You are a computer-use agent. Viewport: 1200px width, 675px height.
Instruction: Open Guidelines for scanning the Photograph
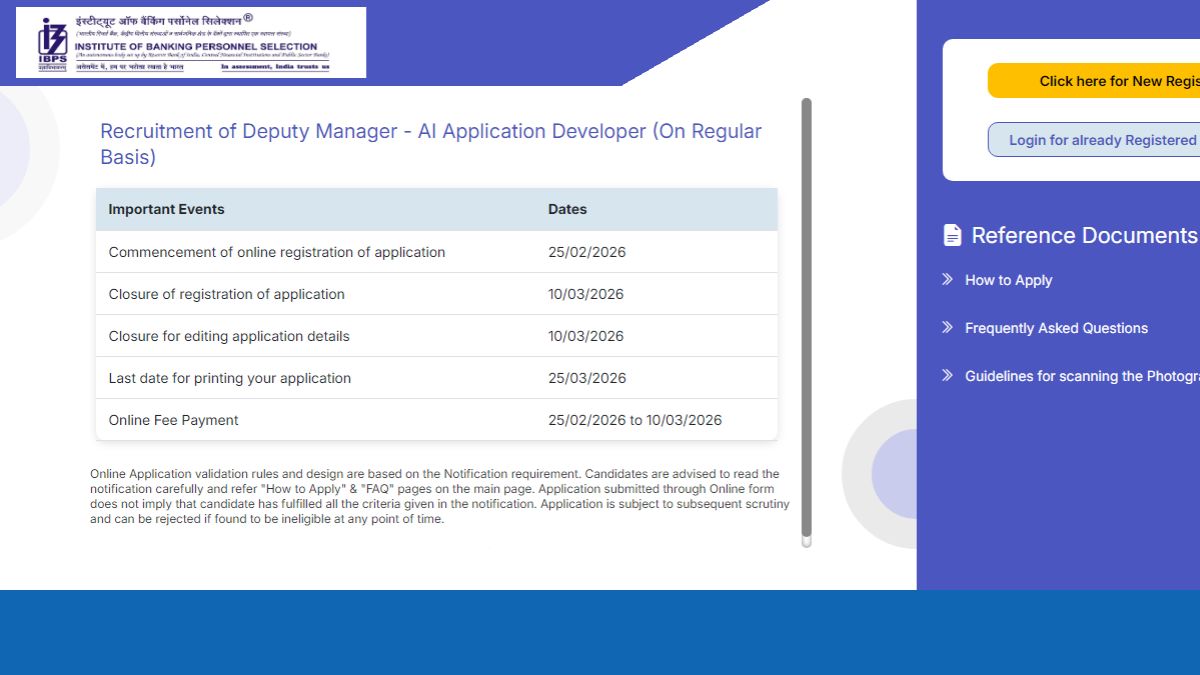coord(1082,376)
